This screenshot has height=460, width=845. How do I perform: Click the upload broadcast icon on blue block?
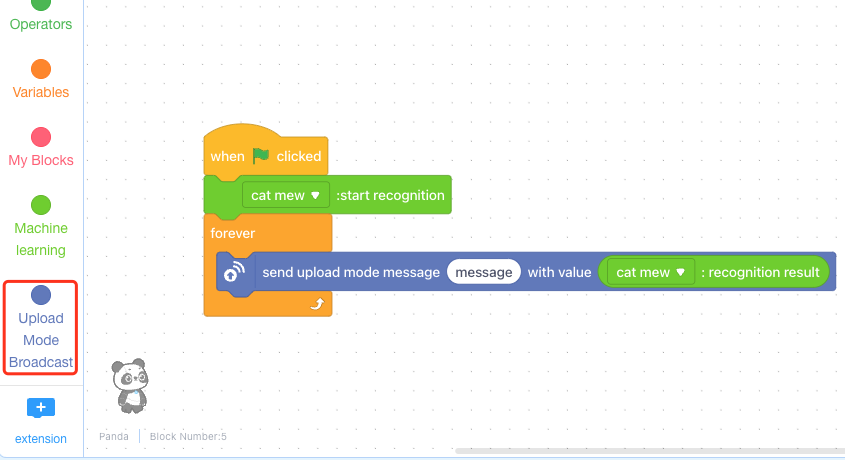point(234,271)
